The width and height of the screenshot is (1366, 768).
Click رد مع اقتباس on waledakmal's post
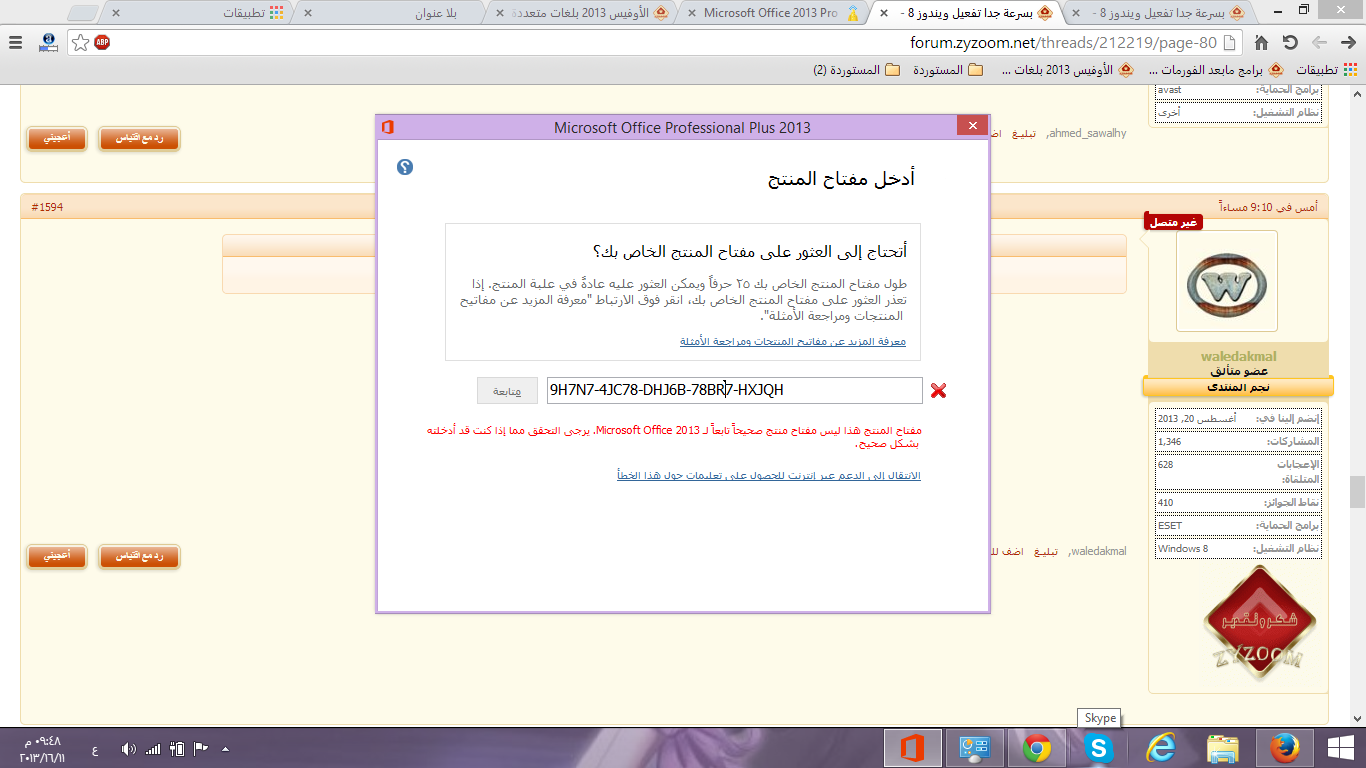pos(139,555)
